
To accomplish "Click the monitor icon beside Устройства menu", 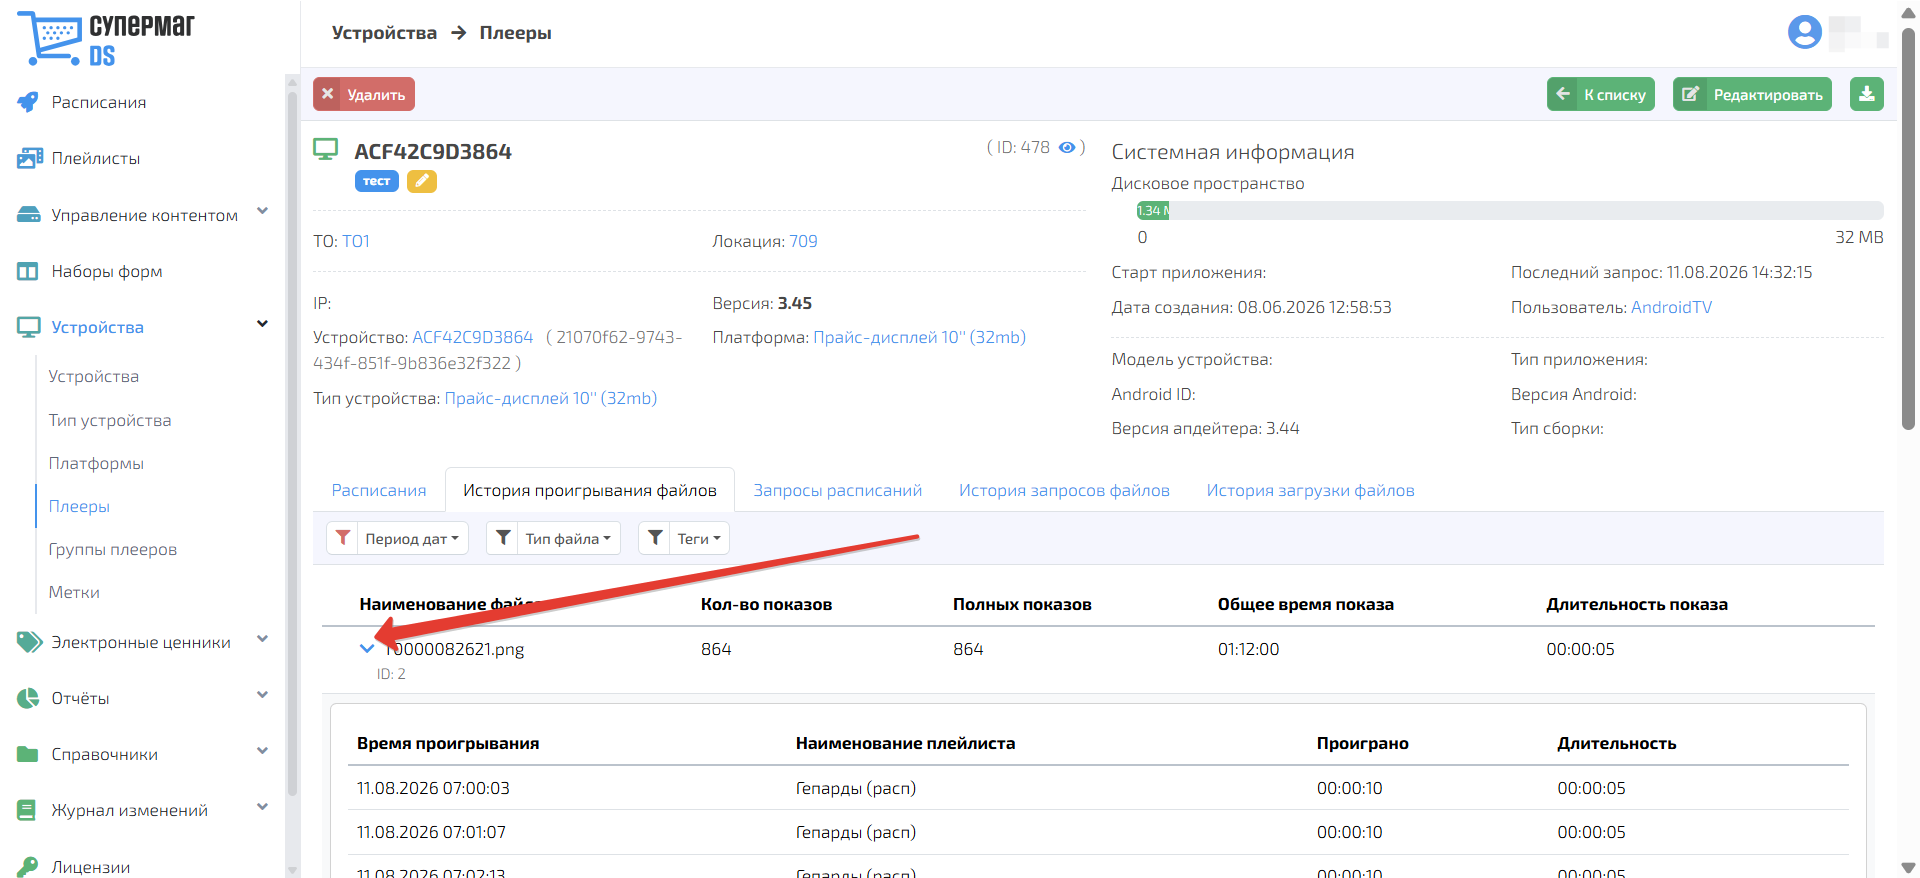I will tap(29, 327).
